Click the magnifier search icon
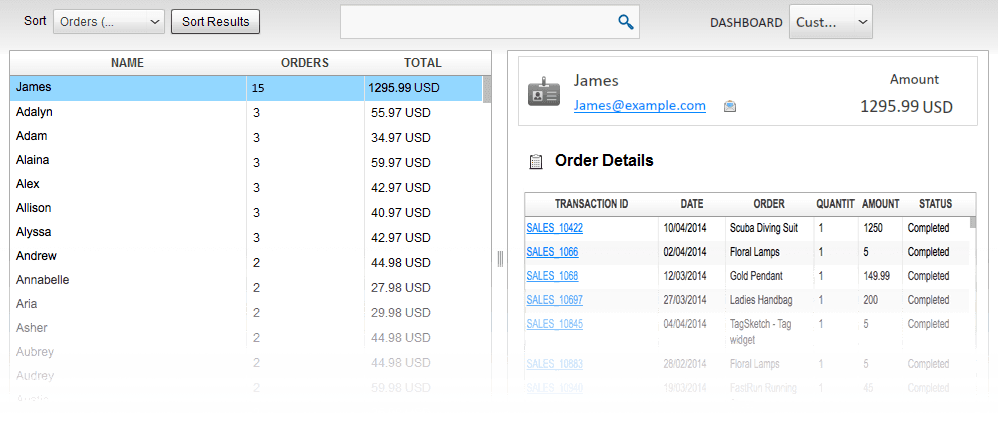This screenshot has width=998, height=433. tap(626, 22)
